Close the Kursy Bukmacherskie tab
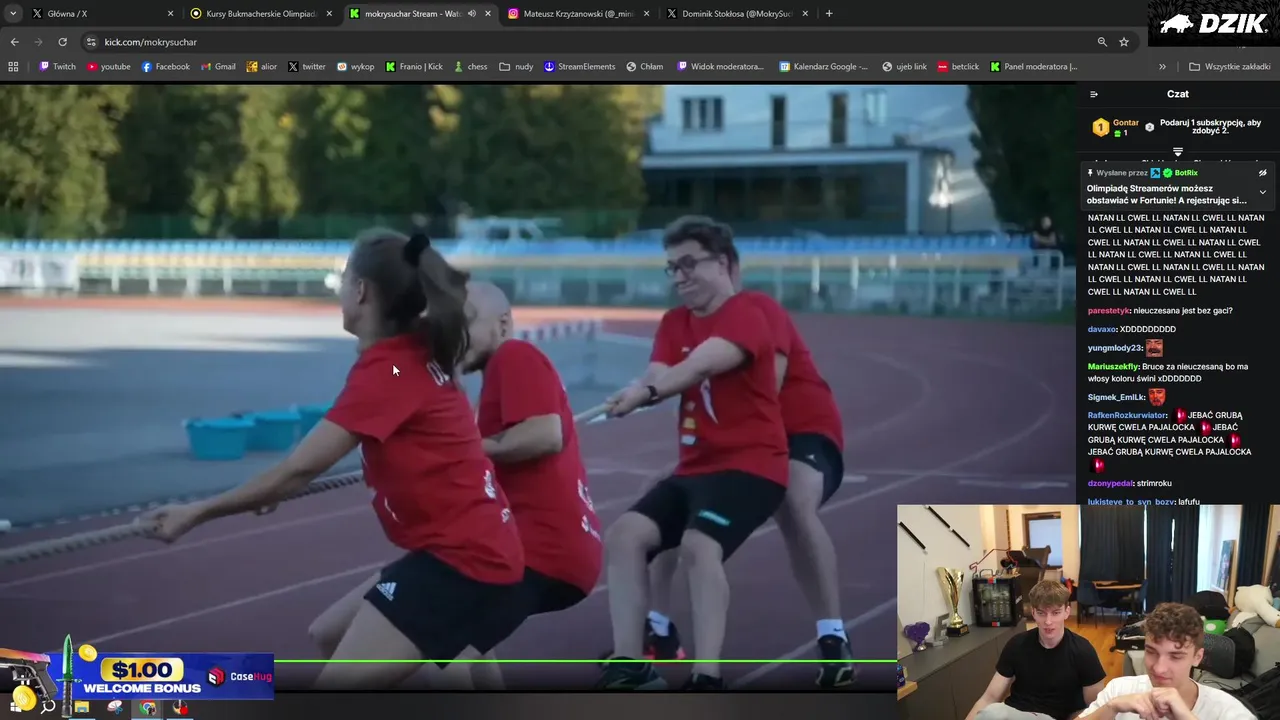1280x720 pixels. (329, 14)
